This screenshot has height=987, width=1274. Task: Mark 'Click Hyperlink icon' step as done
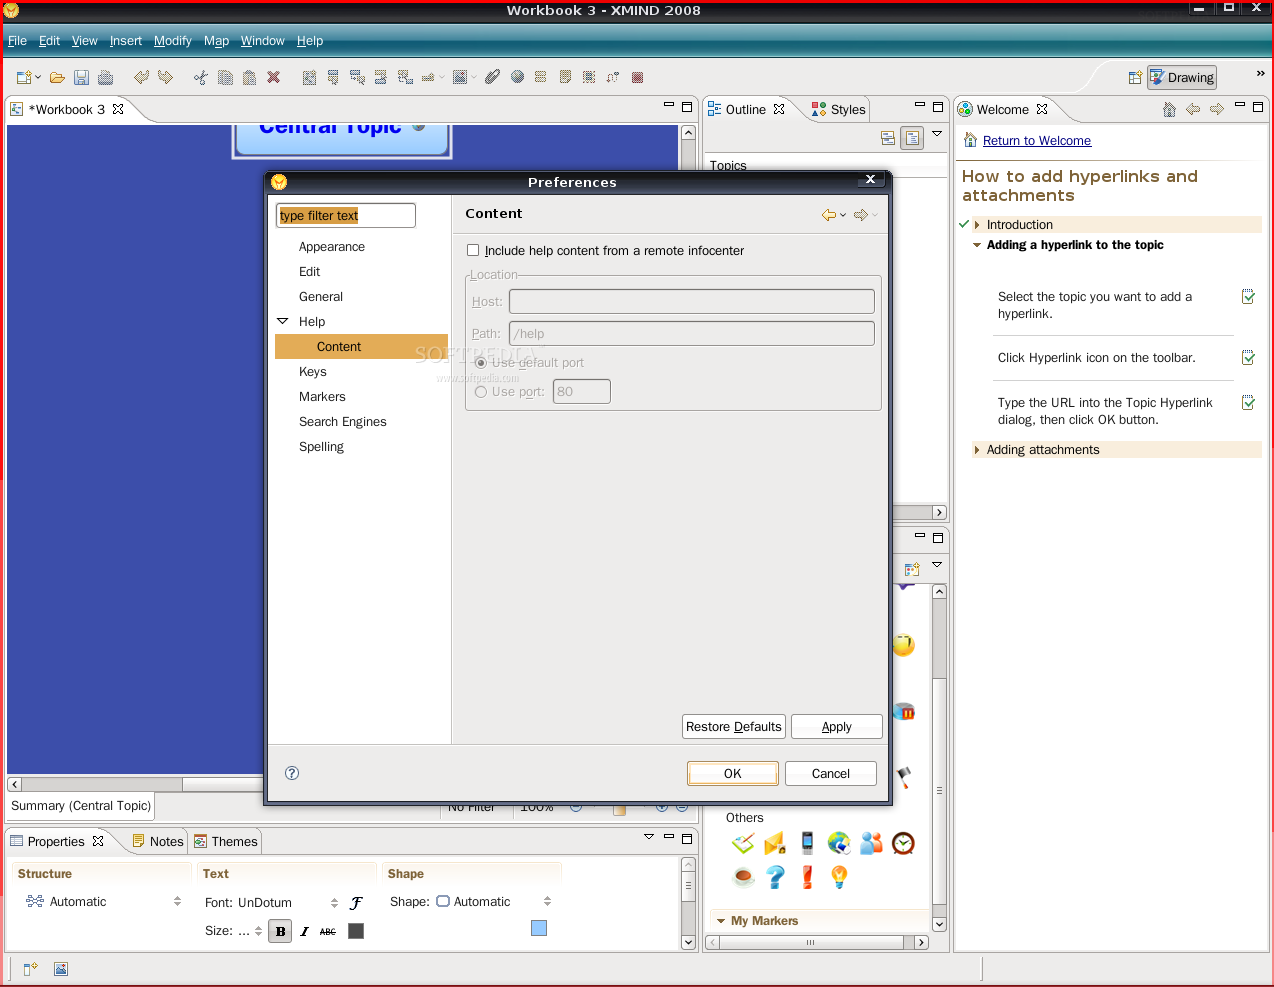1248,358
